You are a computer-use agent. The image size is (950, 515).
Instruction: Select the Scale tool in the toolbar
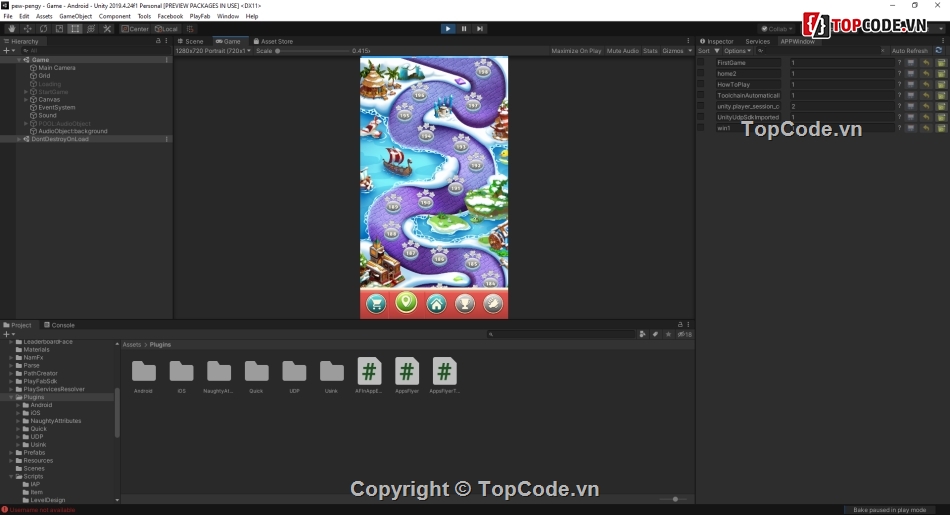59,28
